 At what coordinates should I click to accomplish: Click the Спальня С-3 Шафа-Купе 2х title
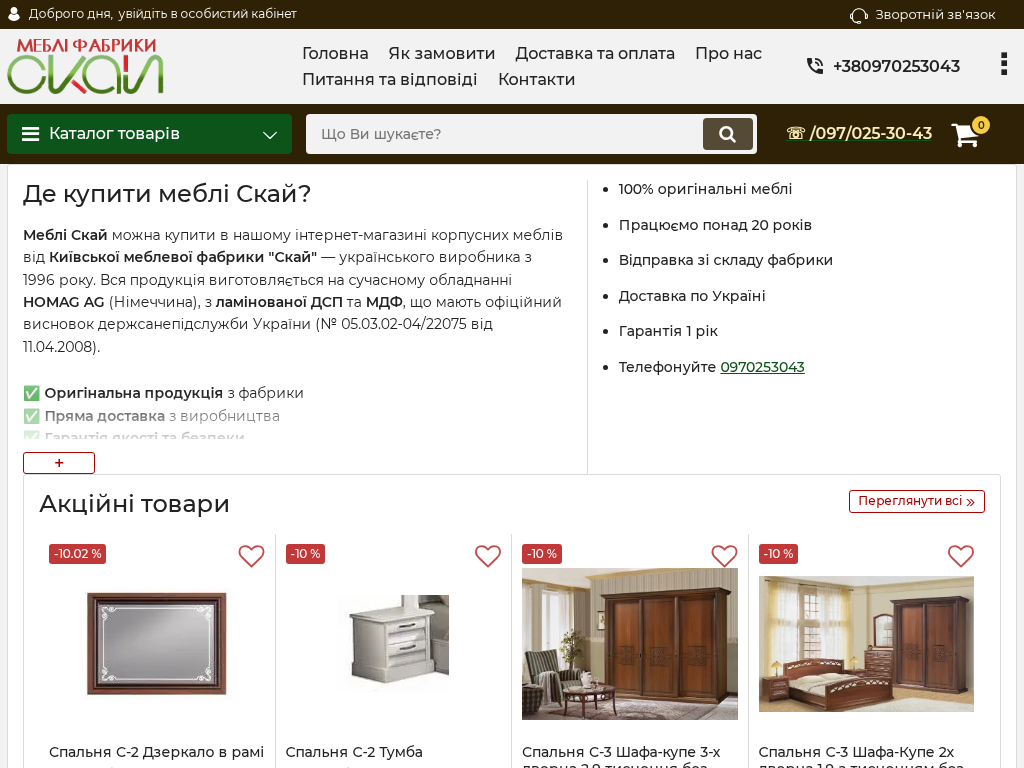(856, 752)
